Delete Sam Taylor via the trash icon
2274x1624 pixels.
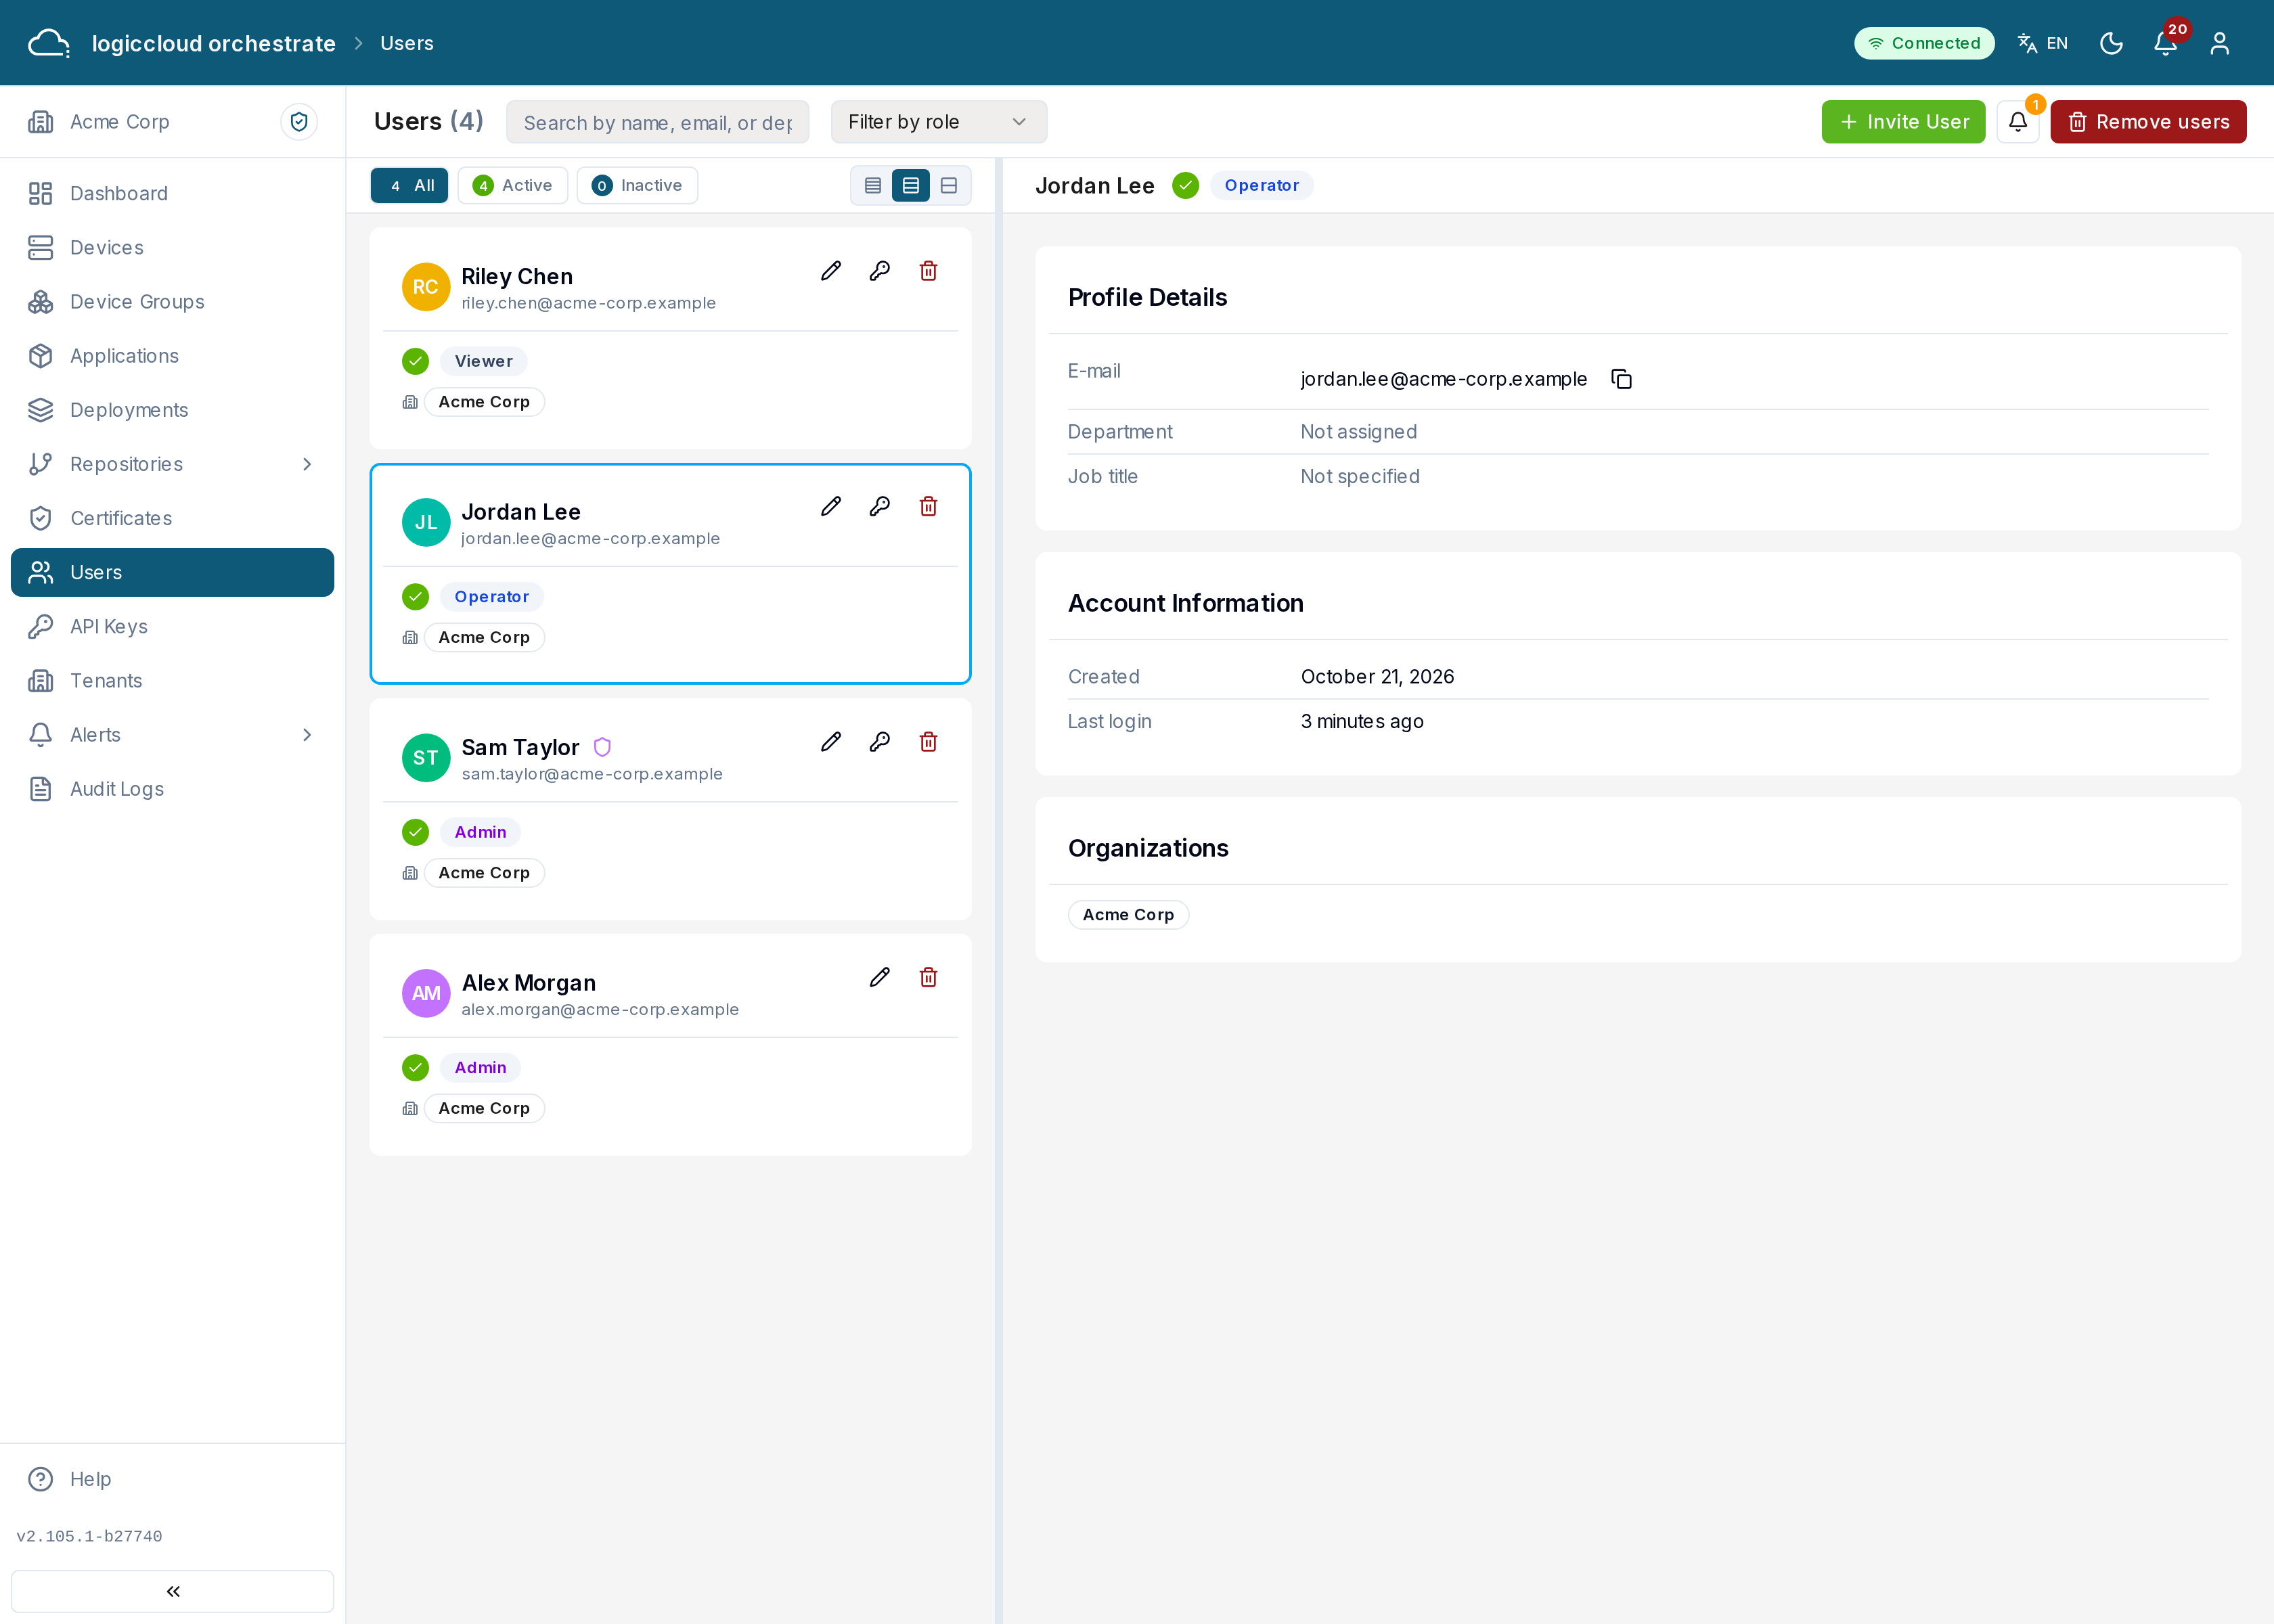pos(928,742)
